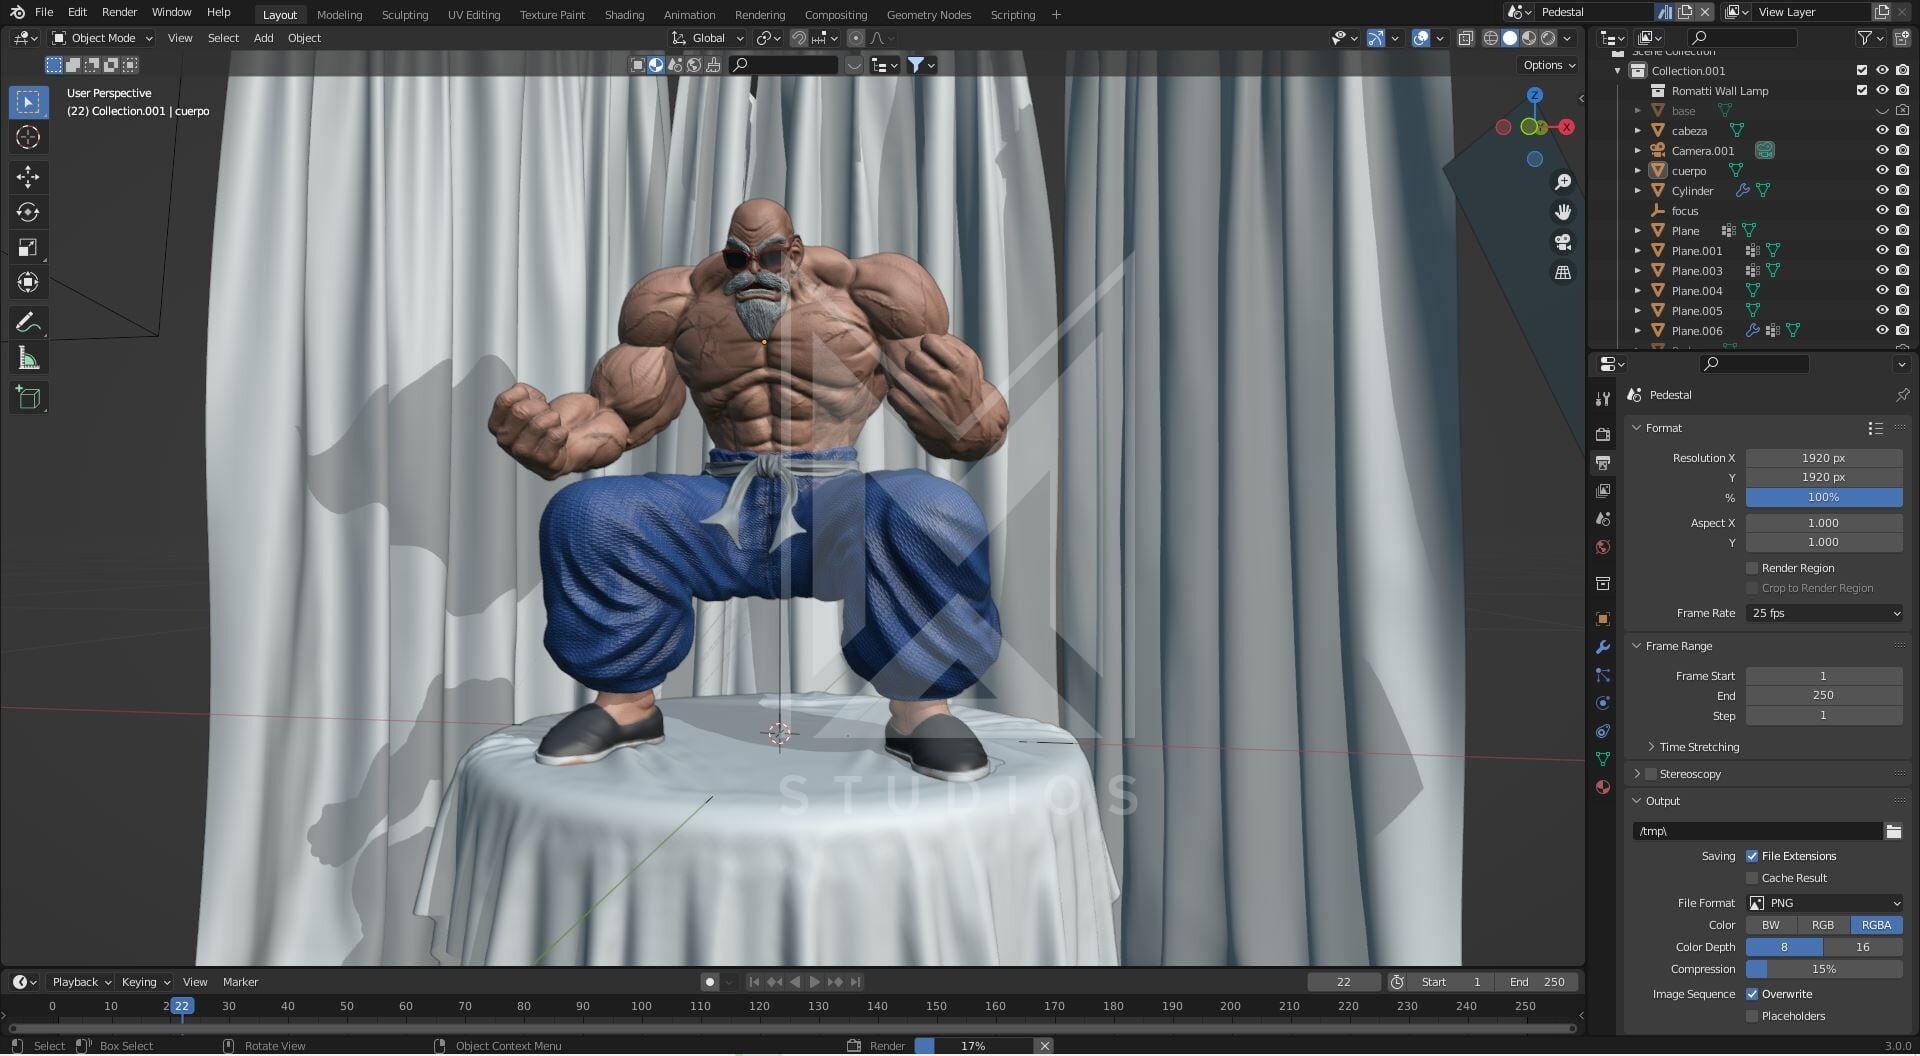Activate the Scale tool
This screenshot has width=1920, height=1056.
28,247
